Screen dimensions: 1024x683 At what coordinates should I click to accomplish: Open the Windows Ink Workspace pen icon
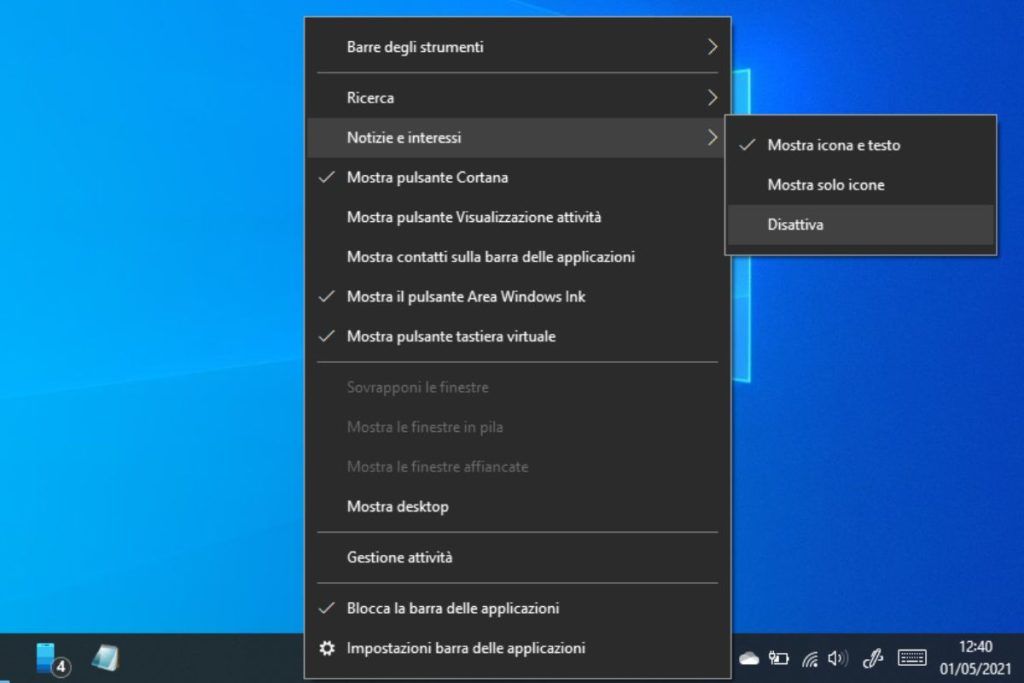click(873, 658)
